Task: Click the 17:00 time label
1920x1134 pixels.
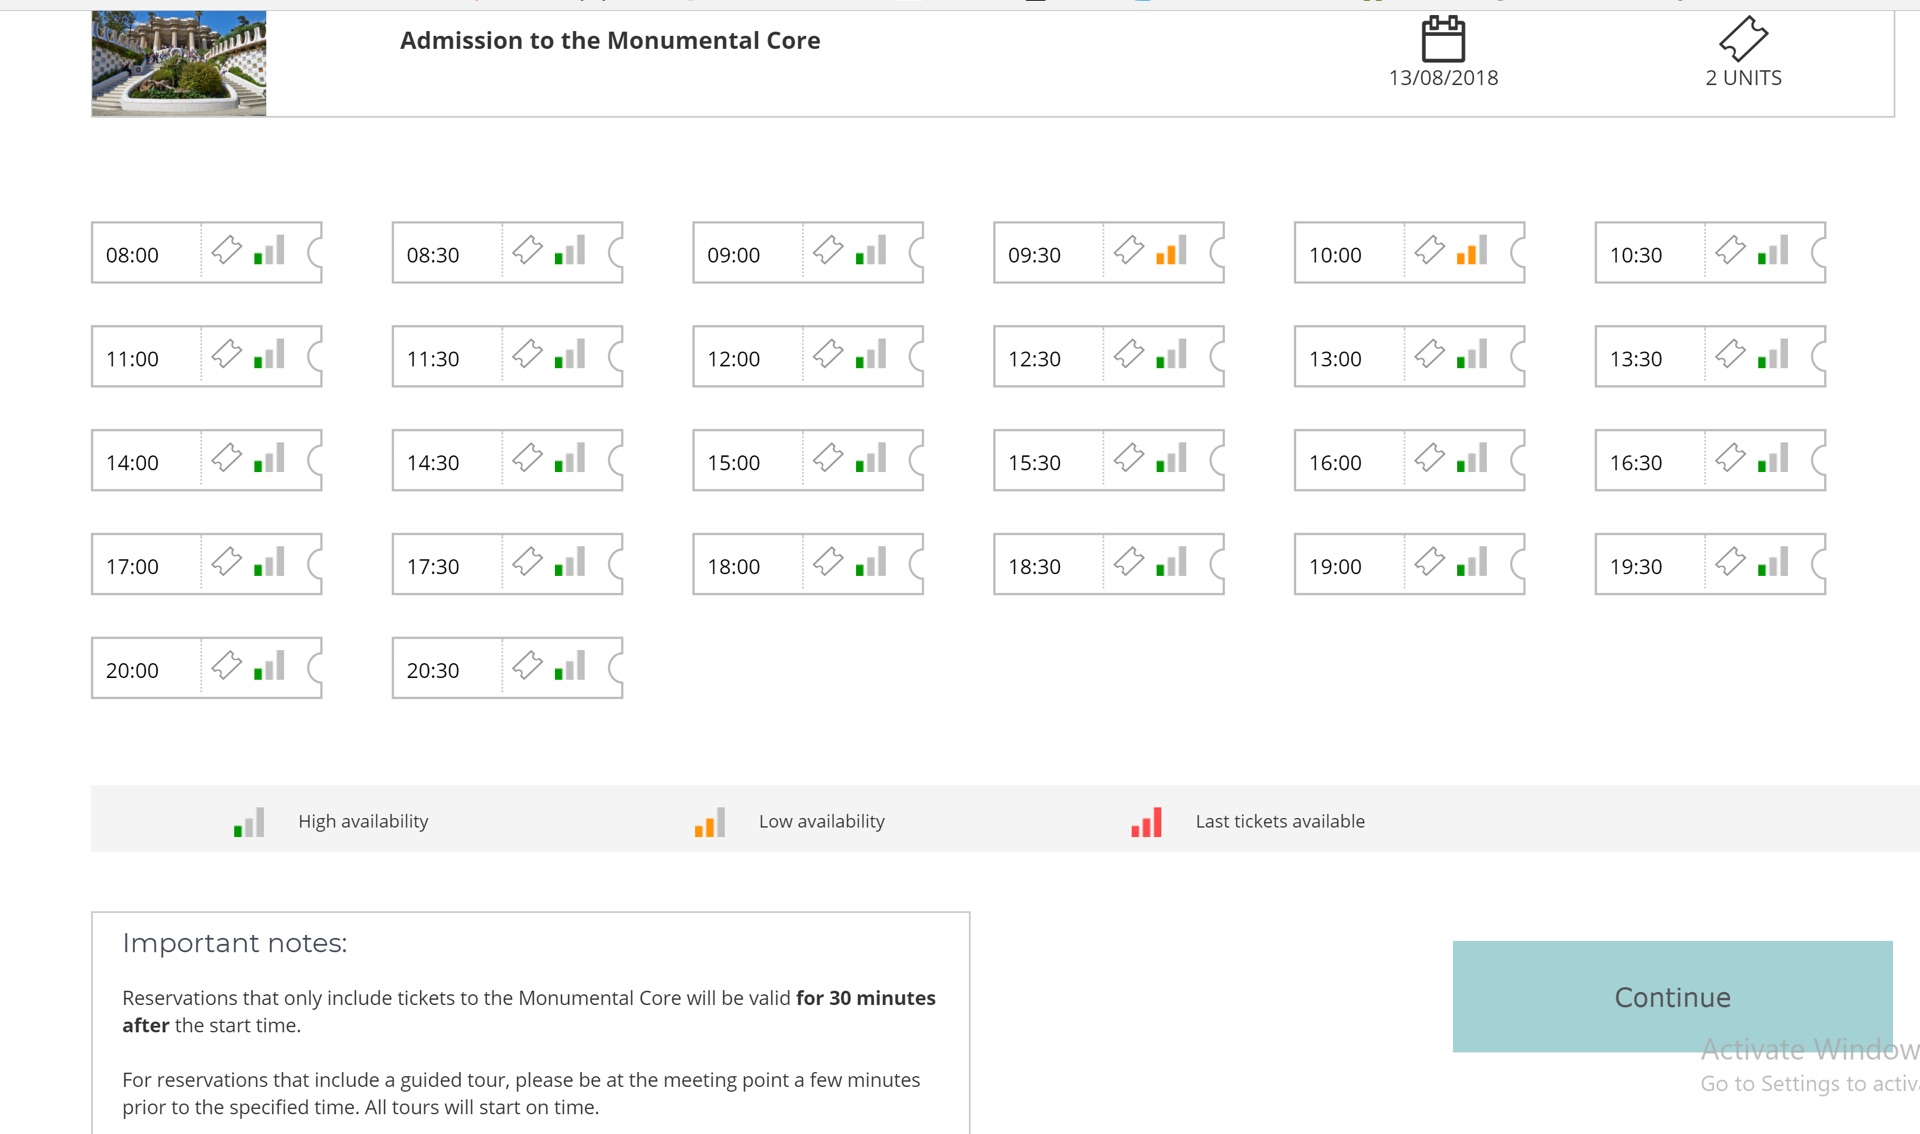Action: pos(132,567)
